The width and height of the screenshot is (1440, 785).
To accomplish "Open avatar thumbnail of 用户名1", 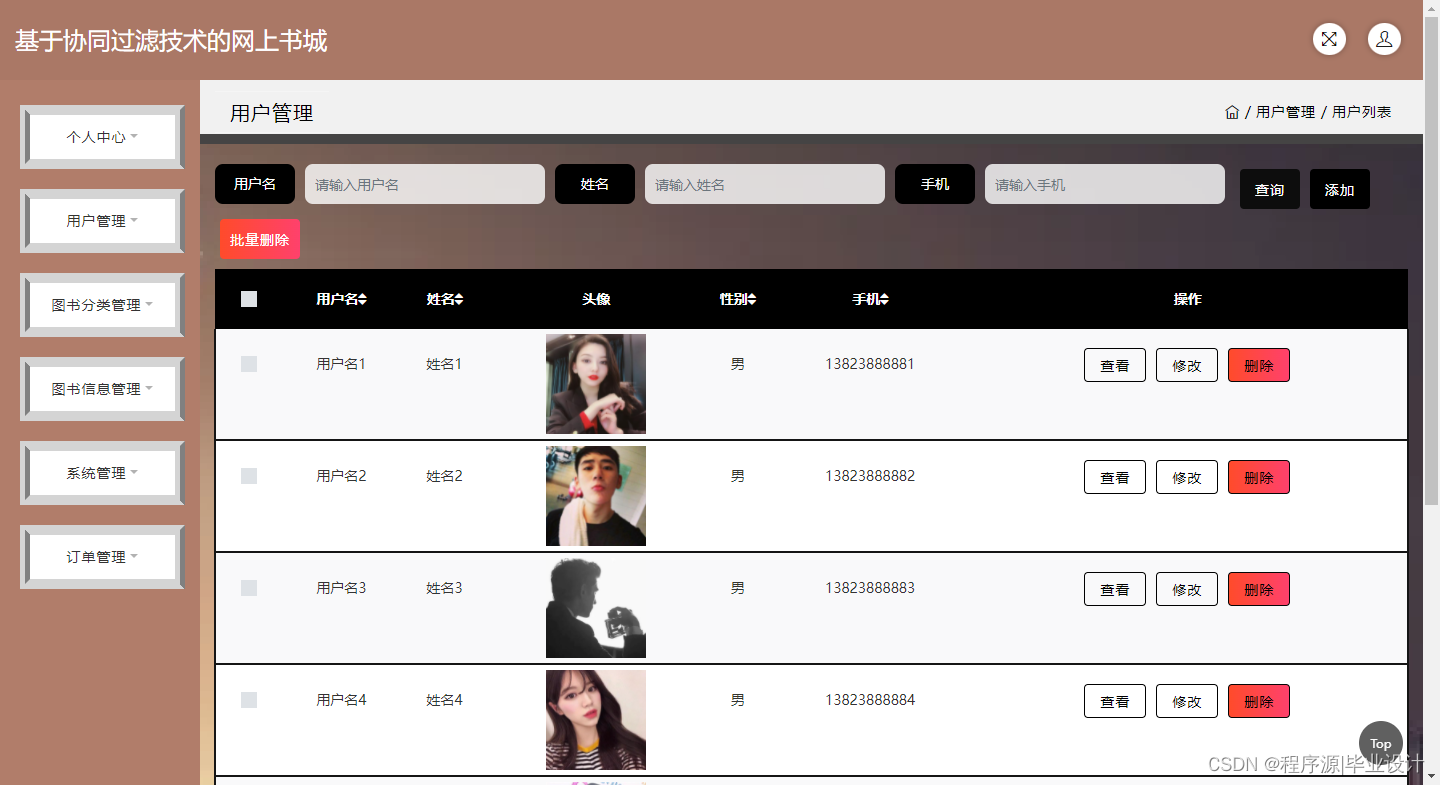I will pyautogui.click(x=596, y=384).
